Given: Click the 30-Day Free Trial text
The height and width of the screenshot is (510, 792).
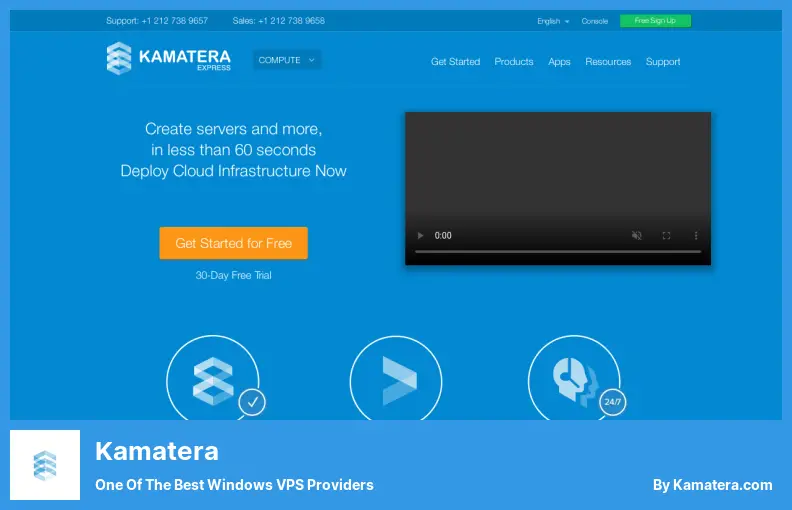Looking at the screenshot, I should [233, 275].
